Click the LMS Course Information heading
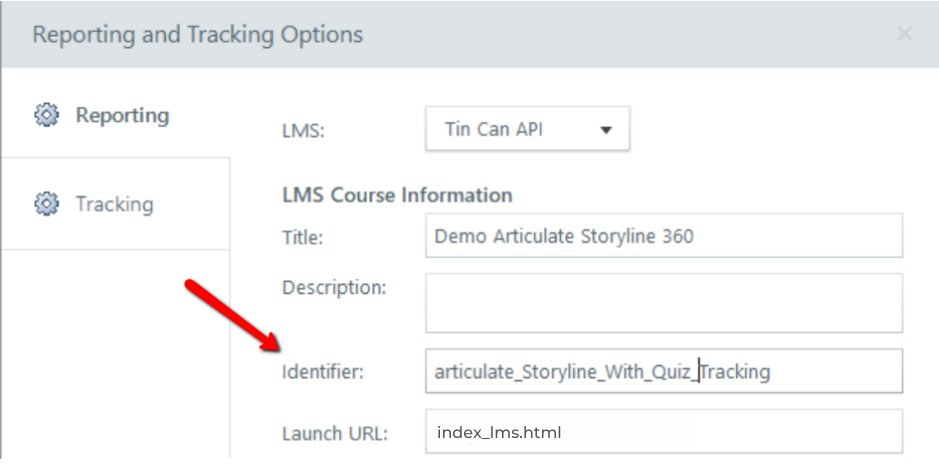The width and height of the screenshot is (939, 467). click(x=397, y=195)
